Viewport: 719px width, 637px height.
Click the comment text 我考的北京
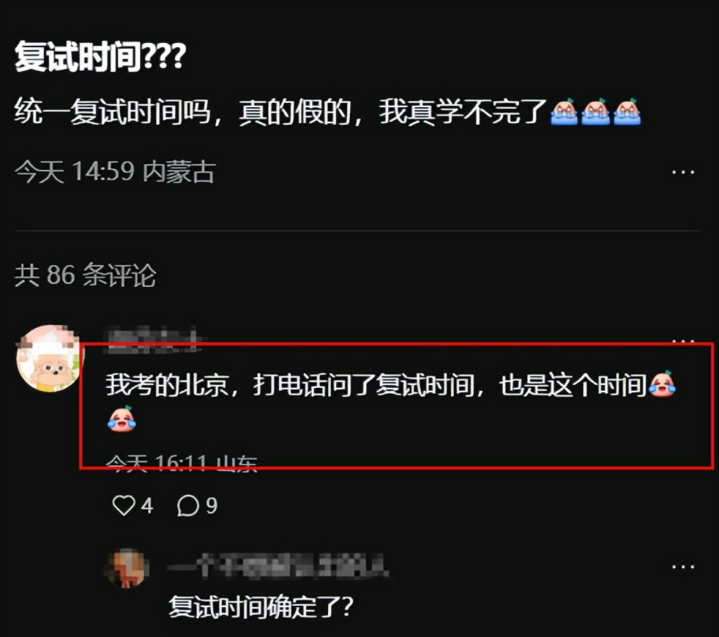click(167, 384)
